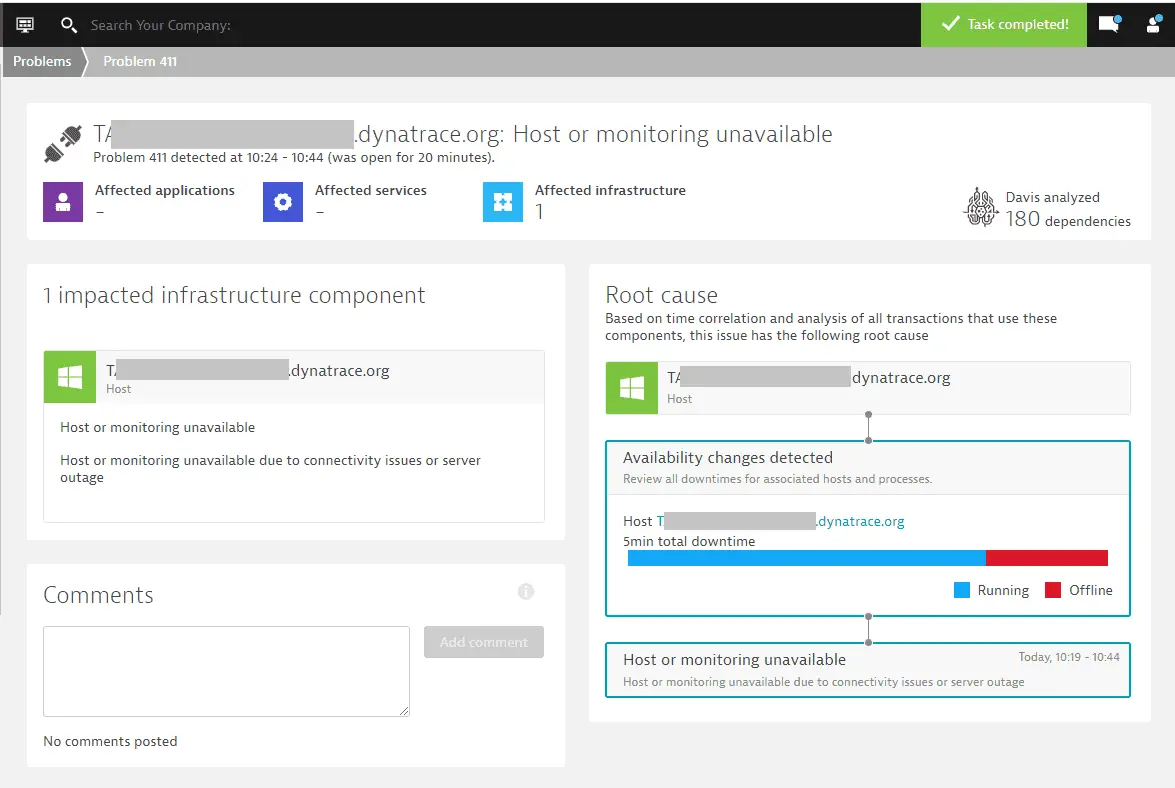1175x788 pixels.
Task: Click the blue Running legend swatch
Action: click(x=961, y=590)
